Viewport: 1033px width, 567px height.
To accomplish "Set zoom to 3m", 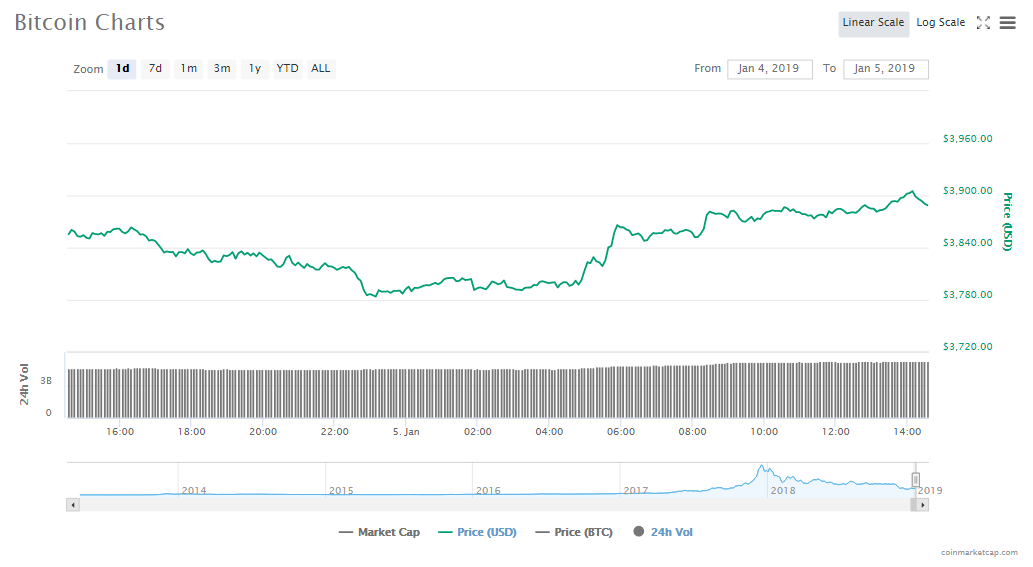I will [222, 69].
